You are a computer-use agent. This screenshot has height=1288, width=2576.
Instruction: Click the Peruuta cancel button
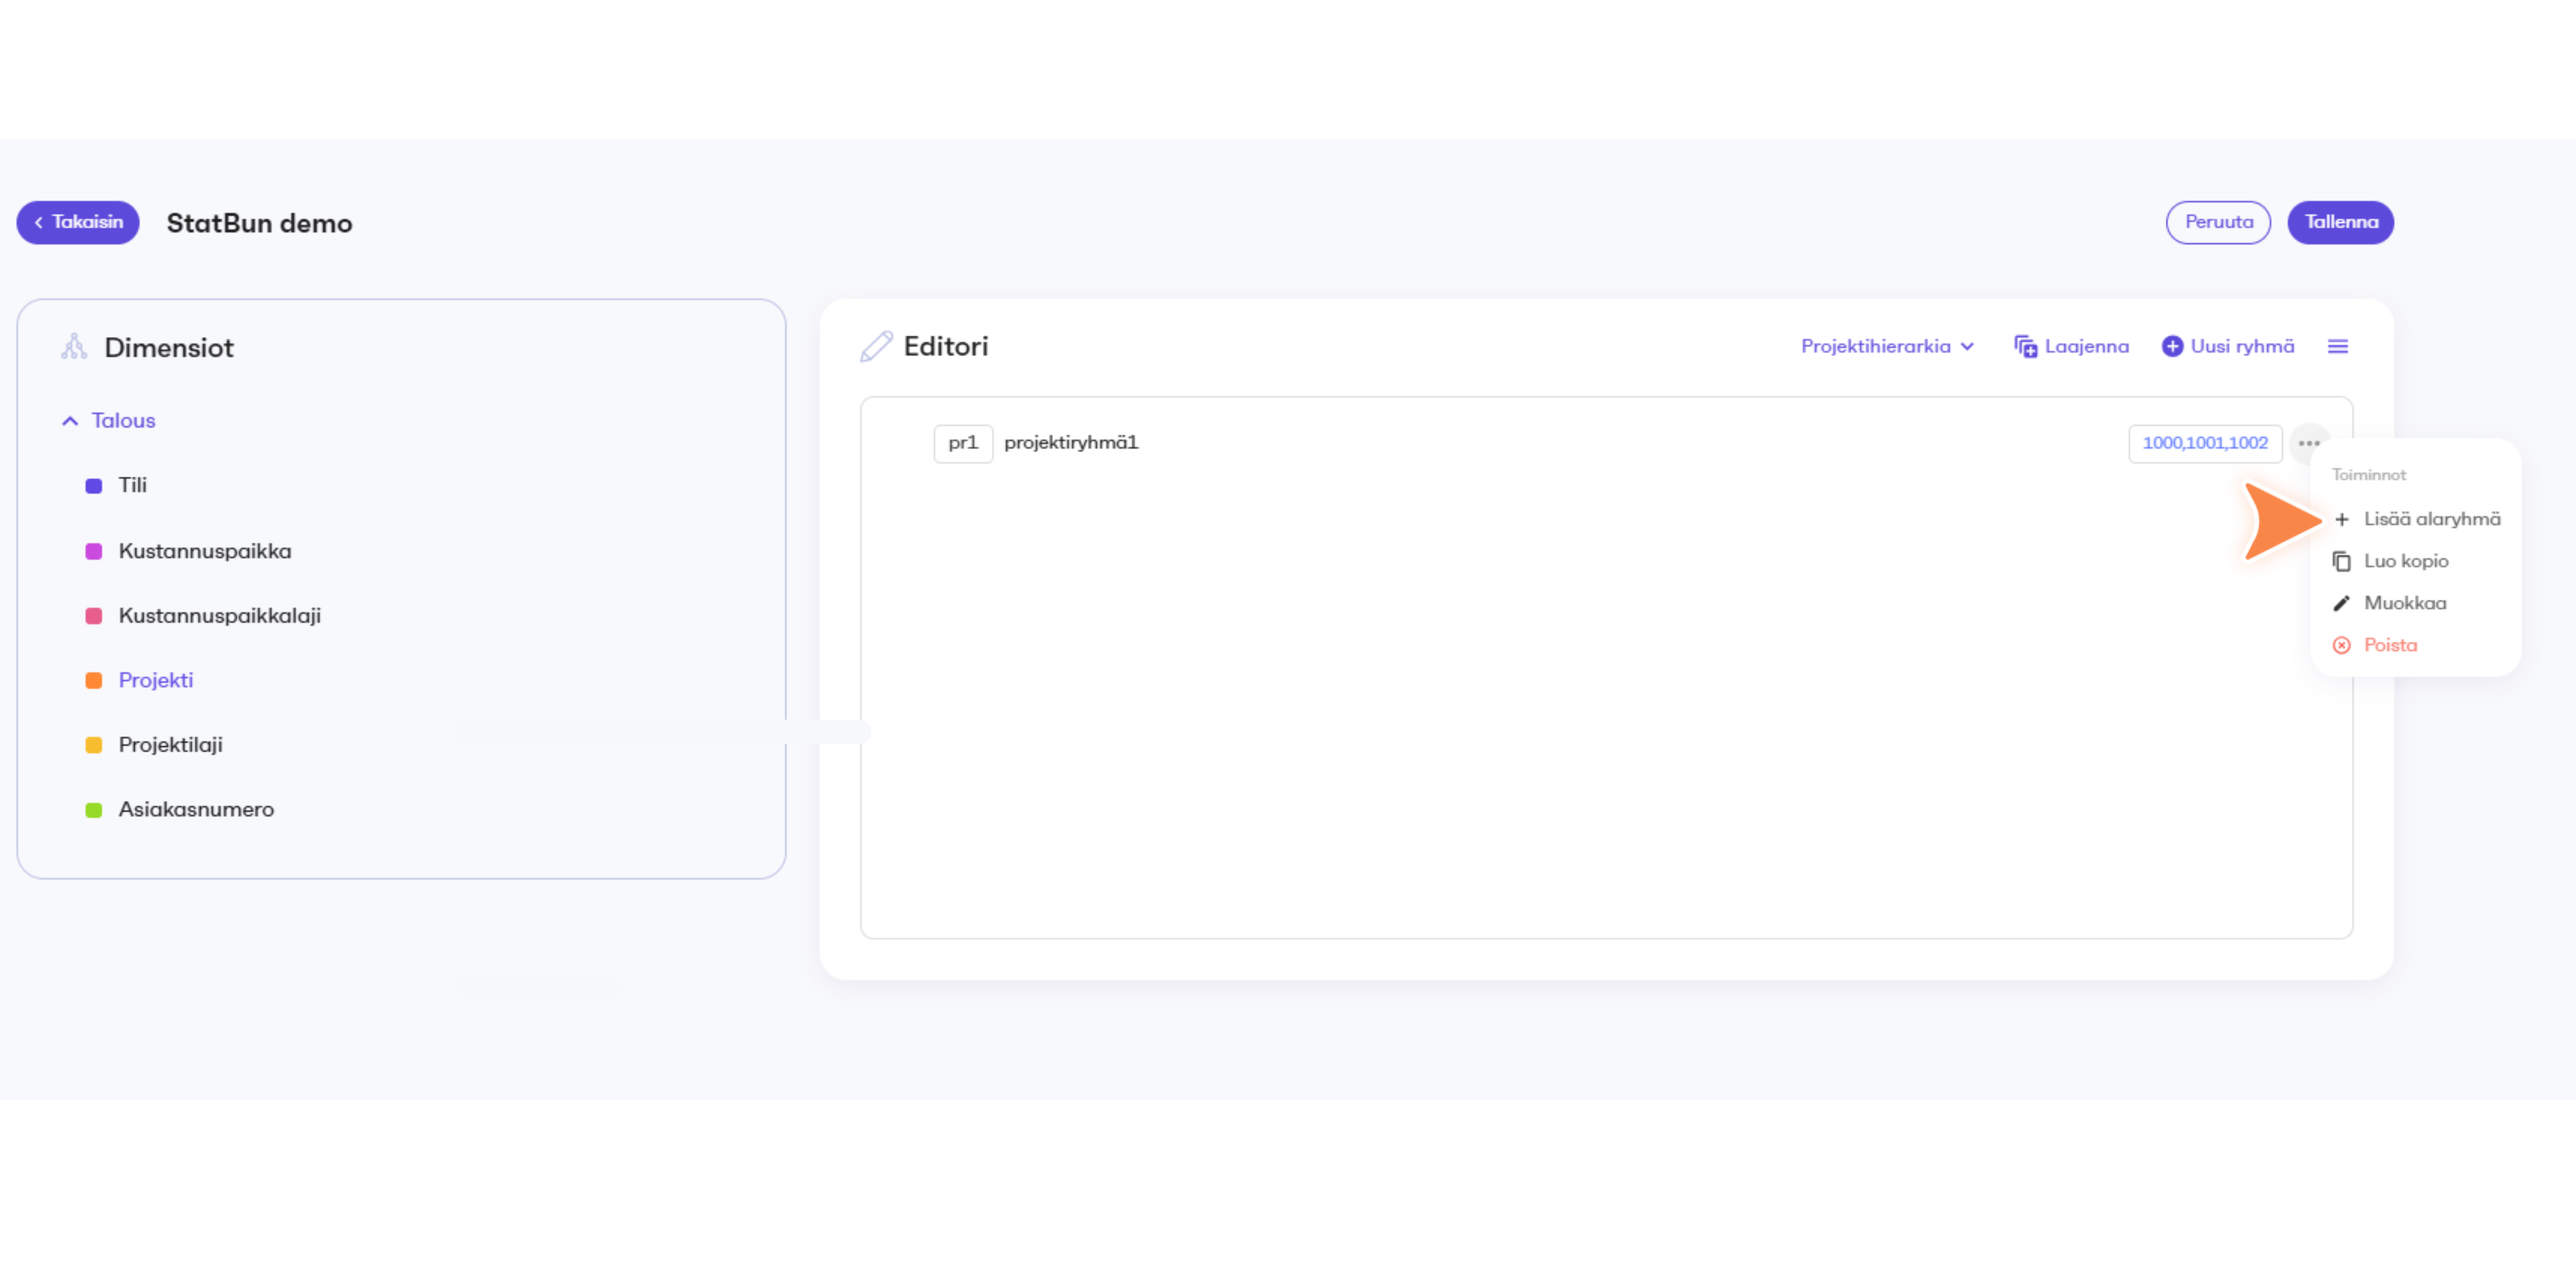[2218, 222]
